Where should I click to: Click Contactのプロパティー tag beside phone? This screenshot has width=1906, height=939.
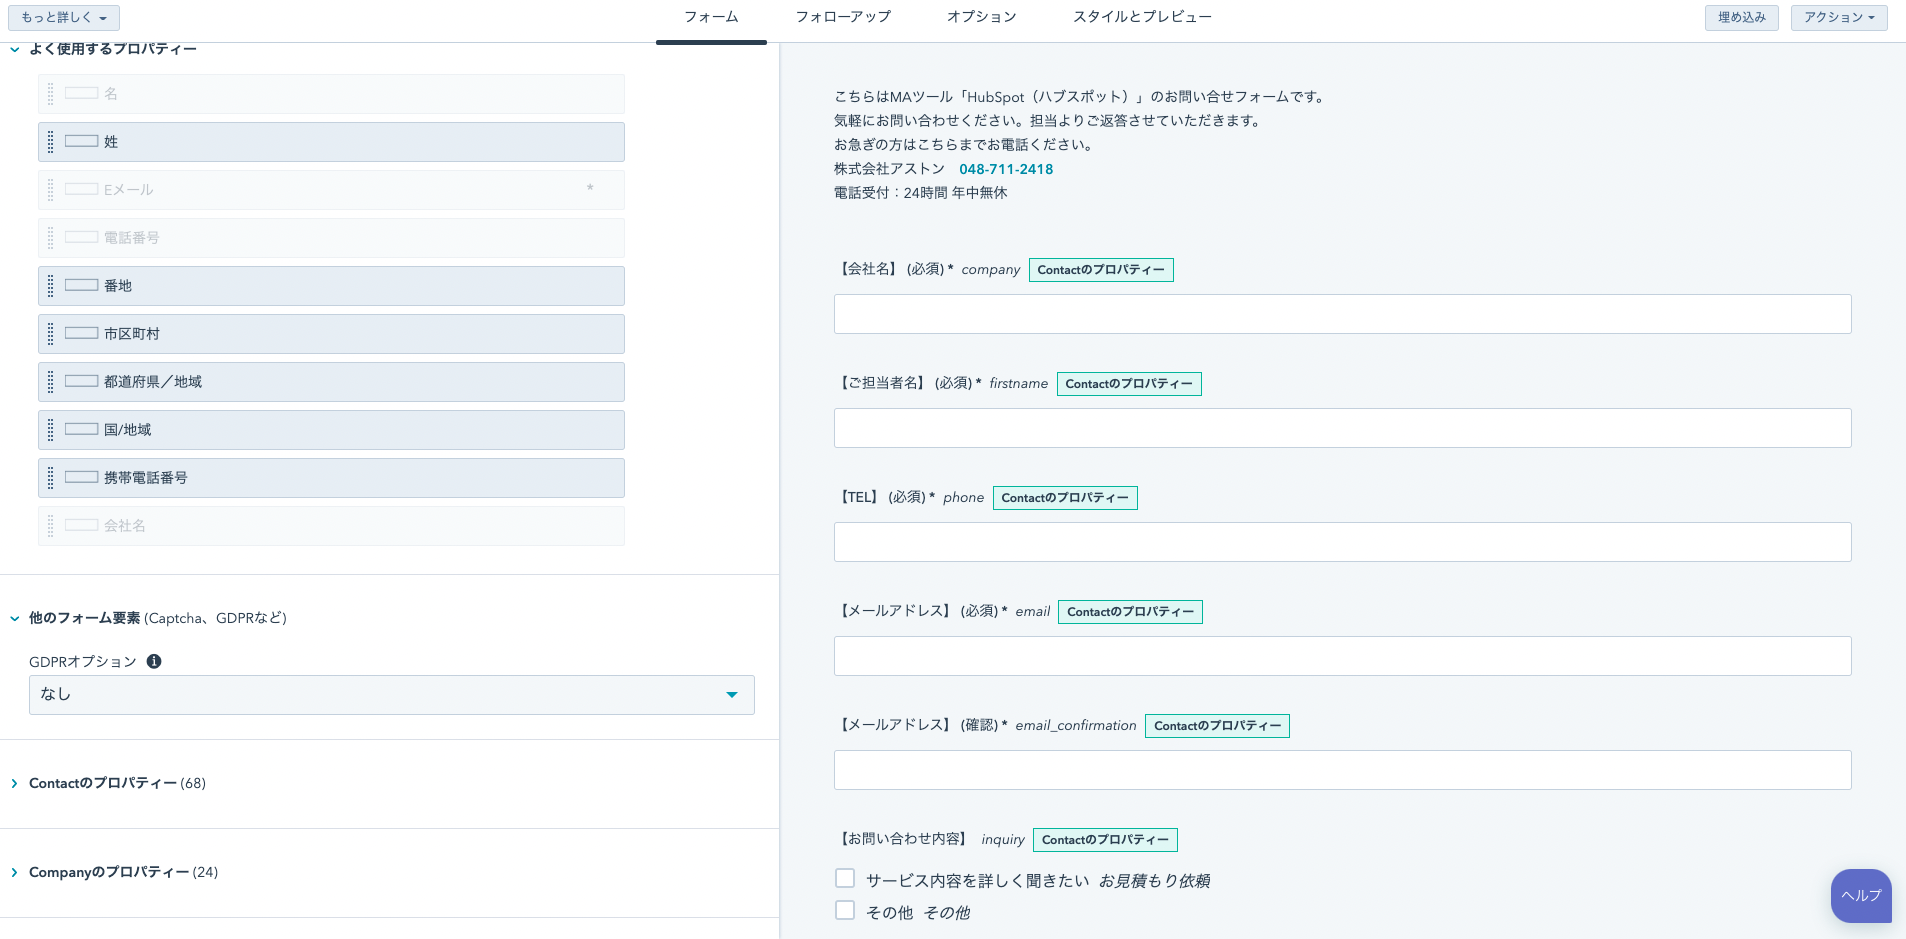point(1065,498)
